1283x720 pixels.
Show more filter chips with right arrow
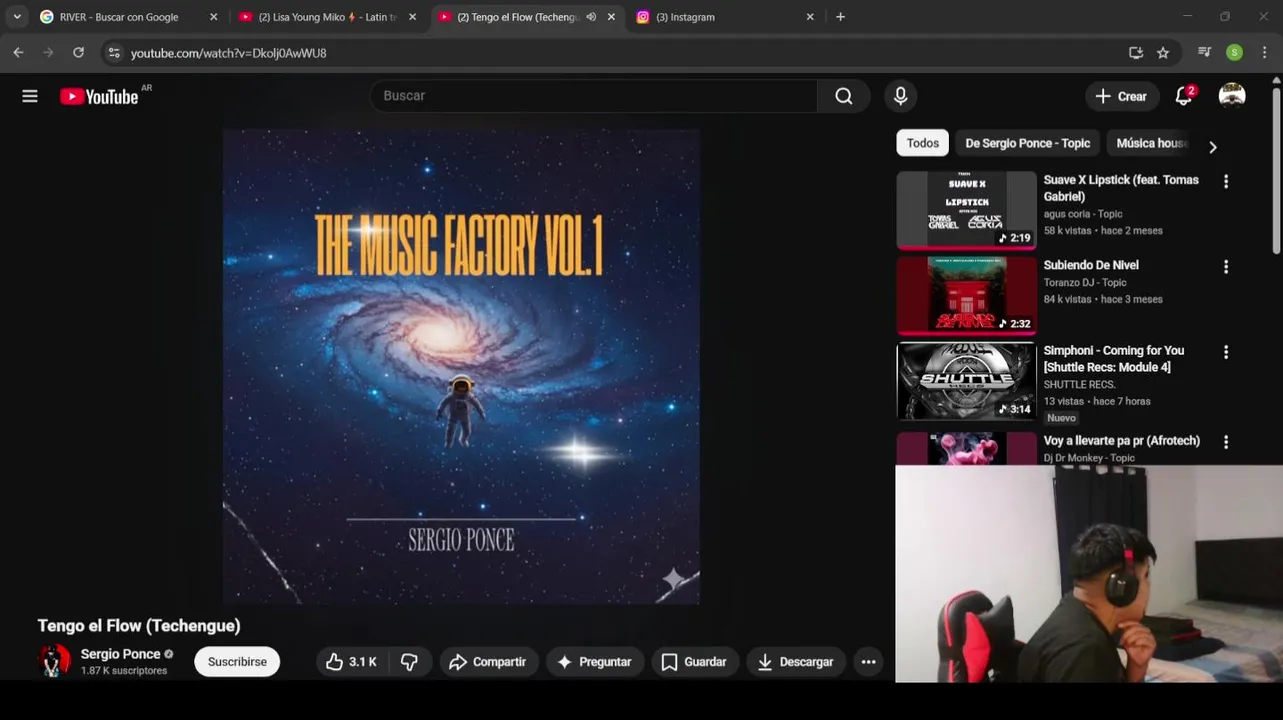tap(1212, 147)
